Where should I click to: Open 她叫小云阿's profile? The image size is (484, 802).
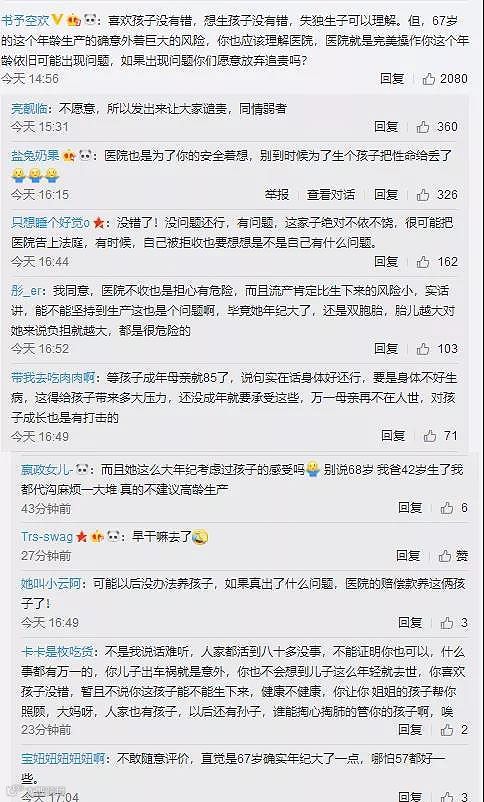[x=51, y=584]
